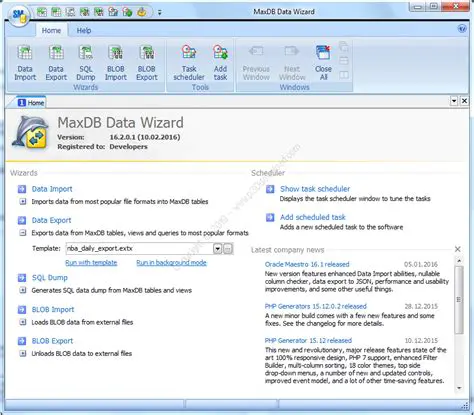
Task: Switch to the Home ribbon tab
Action: [x=51, y=30]
